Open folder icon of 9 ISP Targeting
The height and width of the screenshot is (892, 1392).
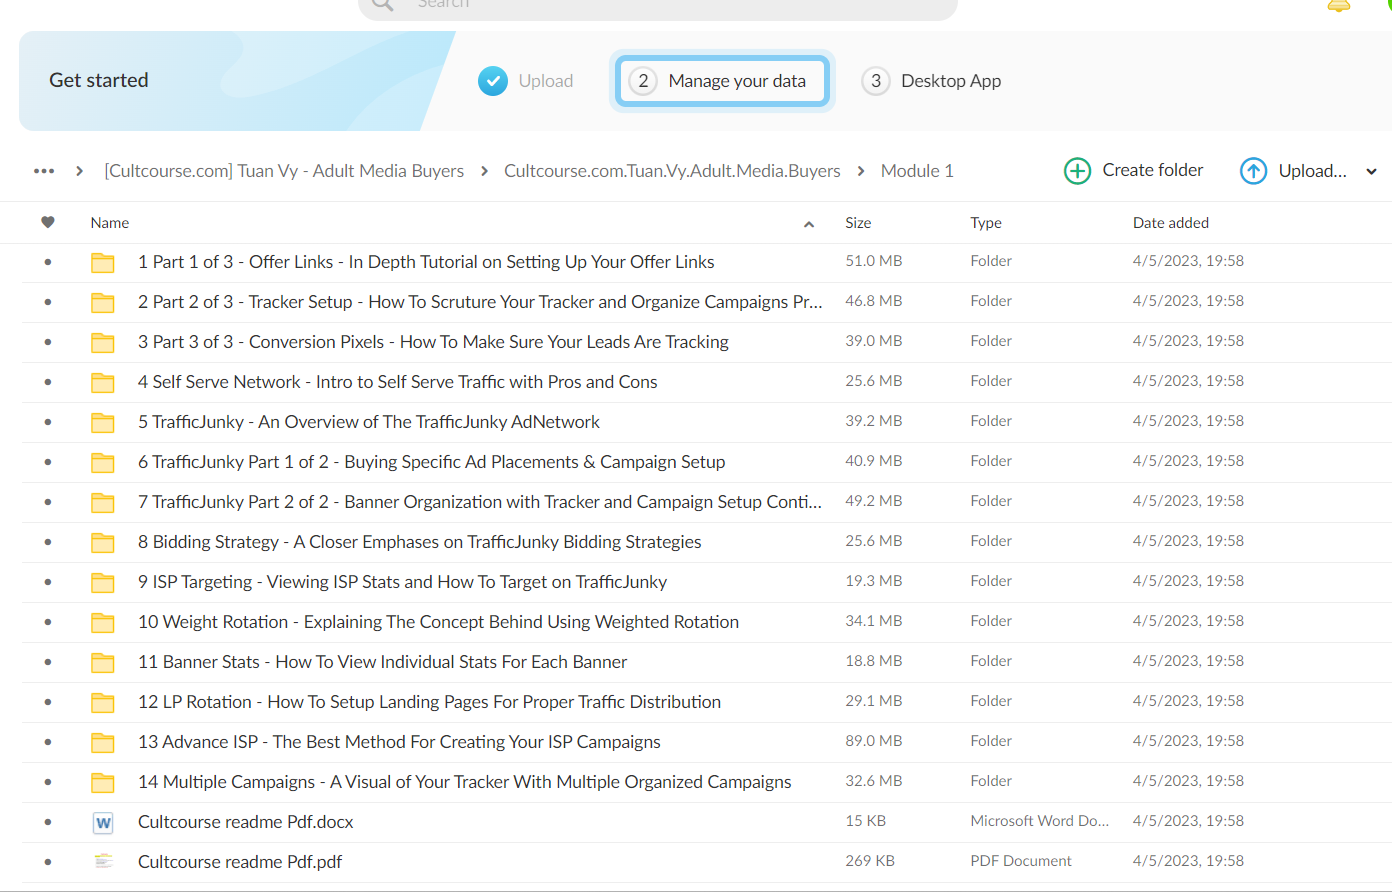[103, 582]
